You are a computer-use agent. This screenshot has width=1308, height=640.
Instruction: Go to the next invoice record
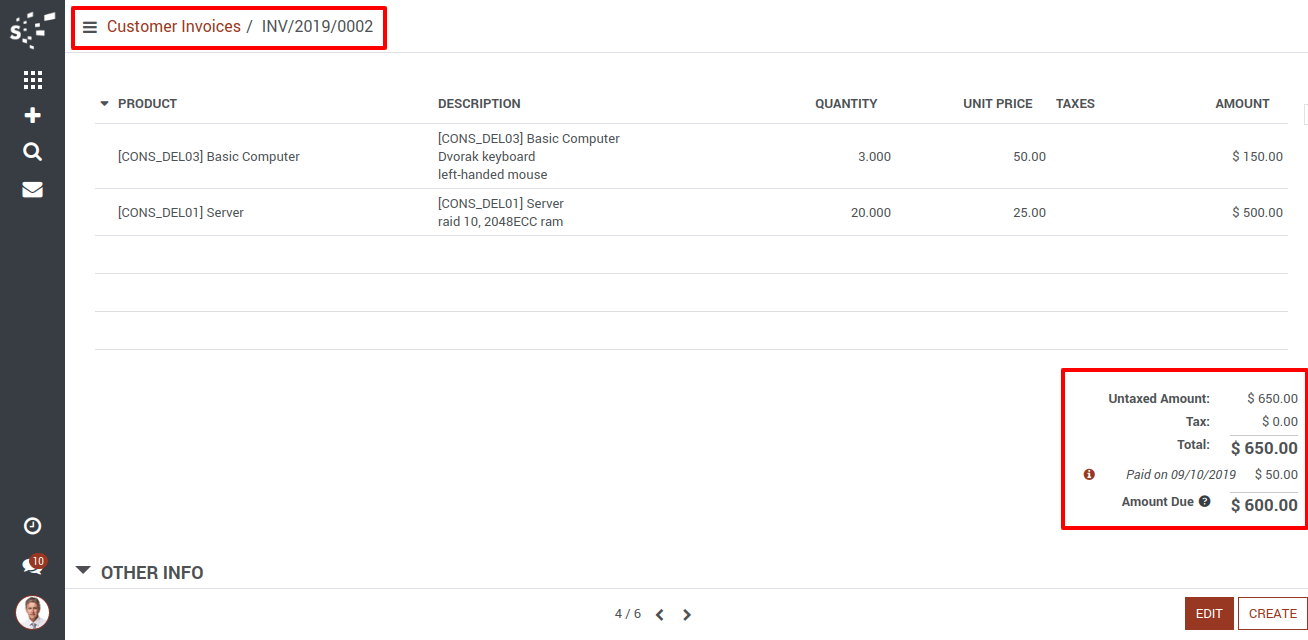(687, 615)
